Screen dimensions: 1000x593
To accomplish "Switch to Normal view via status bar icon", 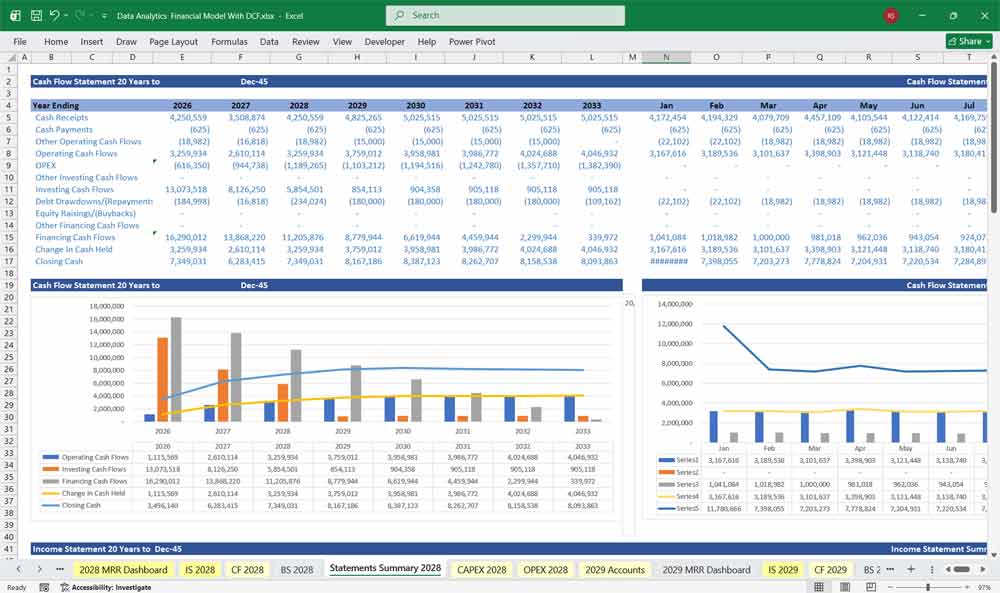I will click(x=819, y=586).
